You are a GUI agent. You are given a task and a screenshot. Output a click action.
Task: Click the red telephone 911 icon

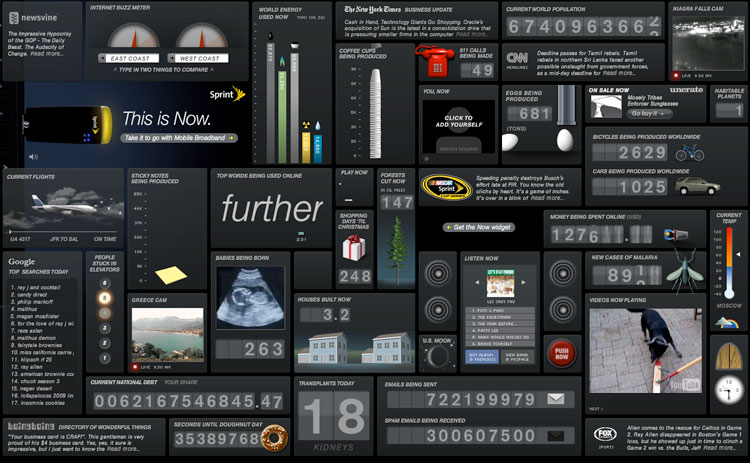[435, 61]
